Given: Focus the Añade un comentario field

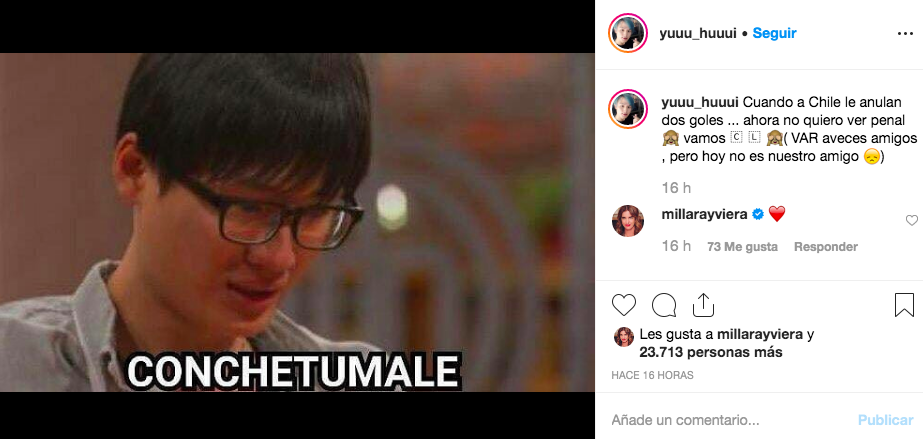Looking at the screenshot, I should click(730, 420).
